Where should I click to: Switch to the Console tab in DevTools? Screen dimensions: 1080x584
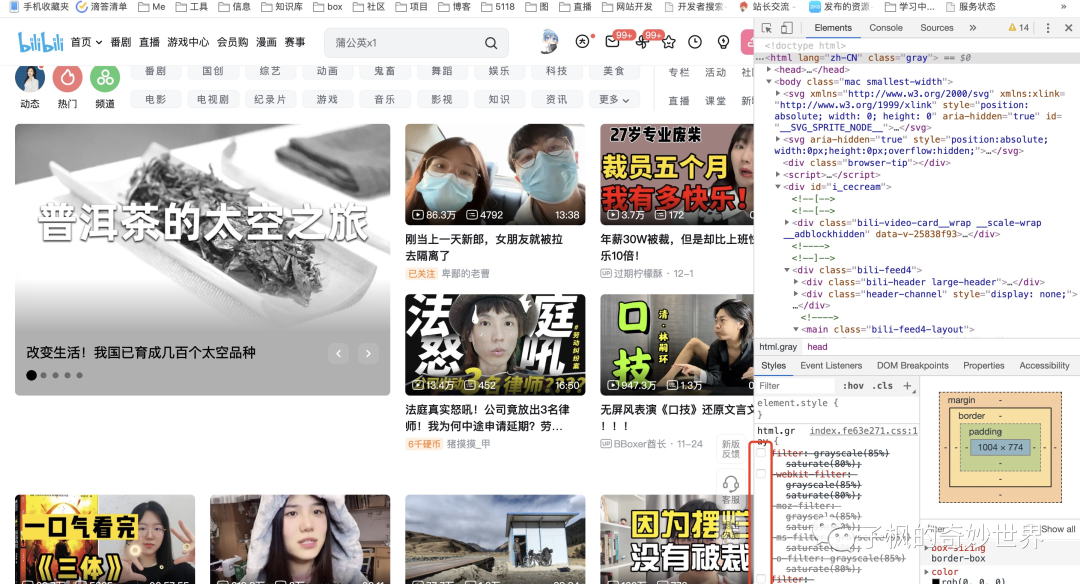point(886,28)
